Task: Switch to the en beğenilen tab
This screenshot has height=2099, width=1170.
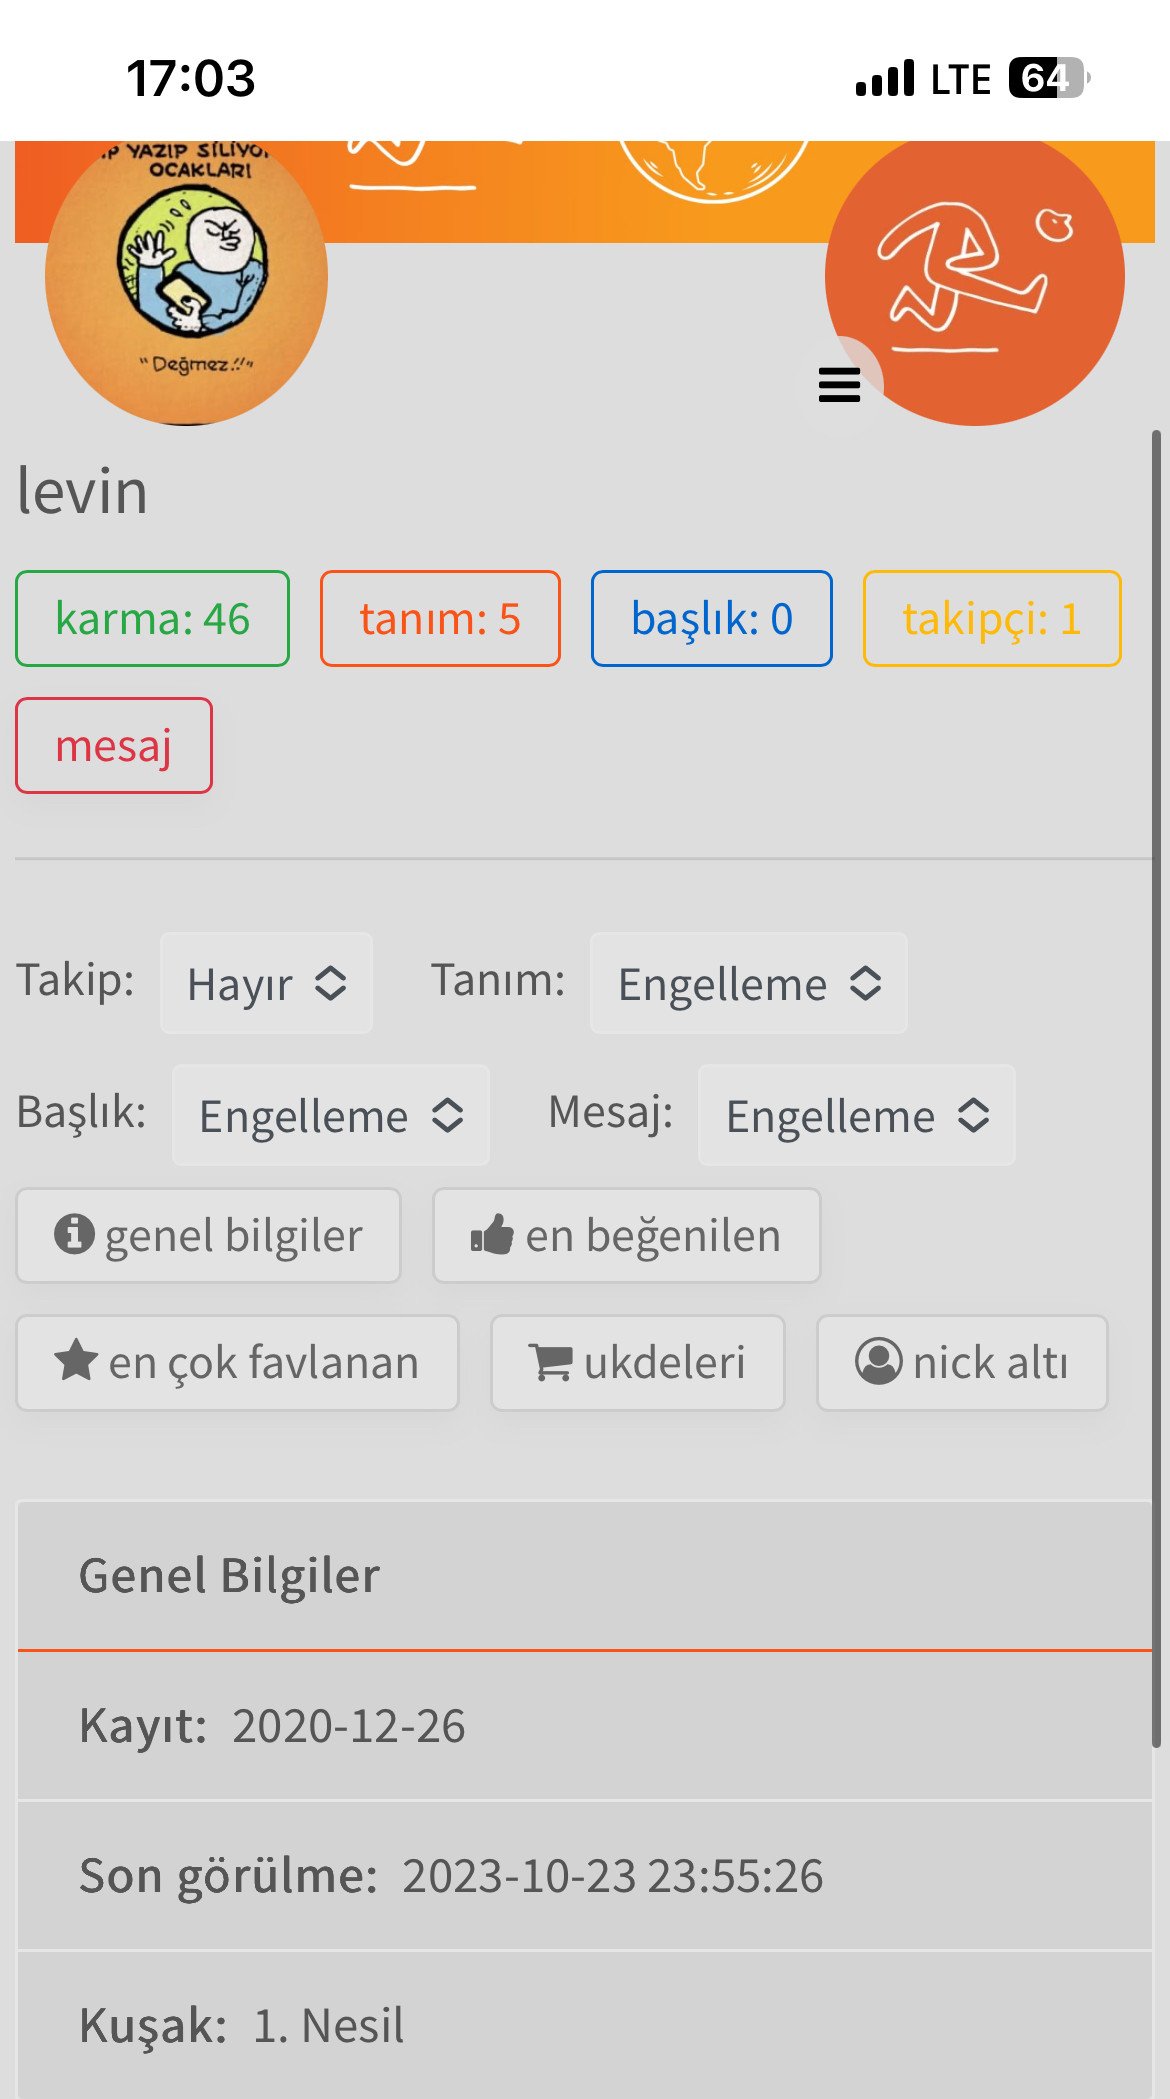Action: click(627, 1235)
